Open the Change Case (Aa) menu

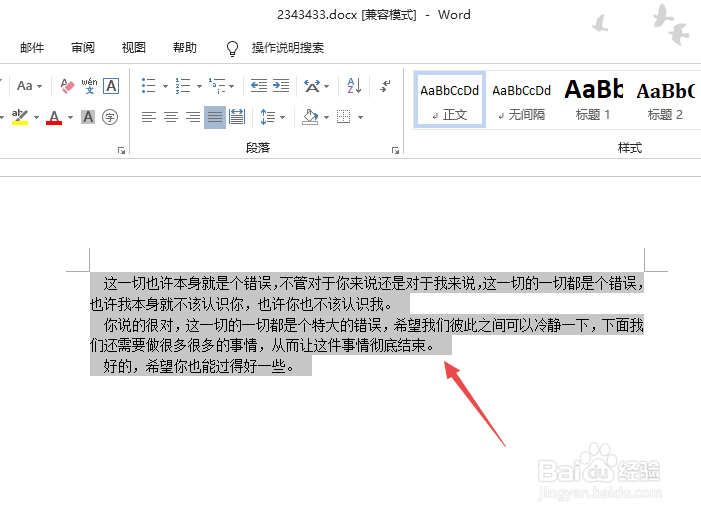29,85
